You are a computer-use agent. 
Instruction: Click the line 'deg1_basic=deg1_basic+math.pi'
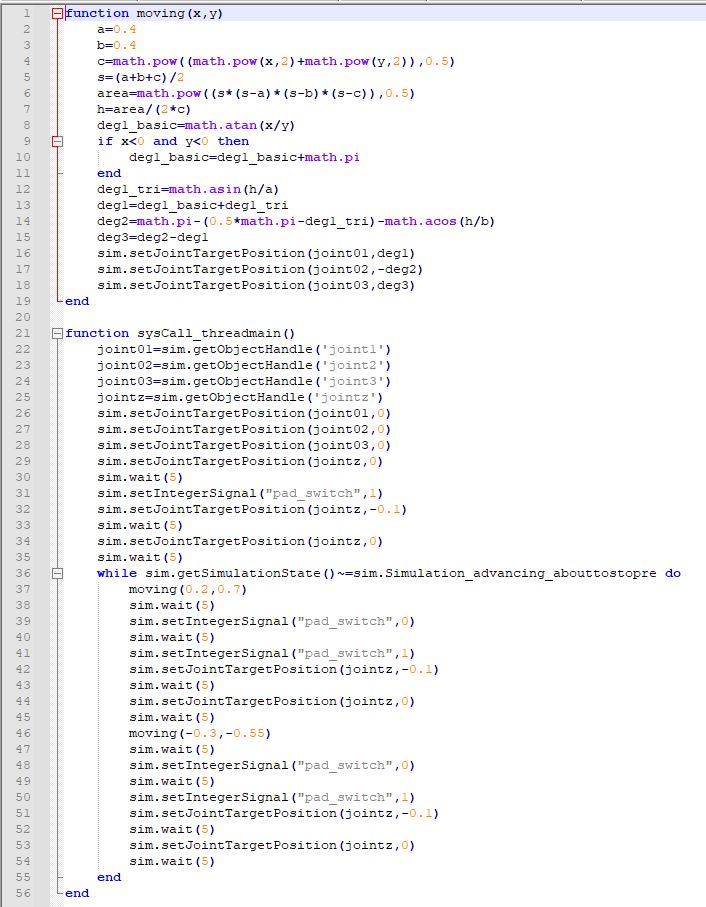(244, 157)
